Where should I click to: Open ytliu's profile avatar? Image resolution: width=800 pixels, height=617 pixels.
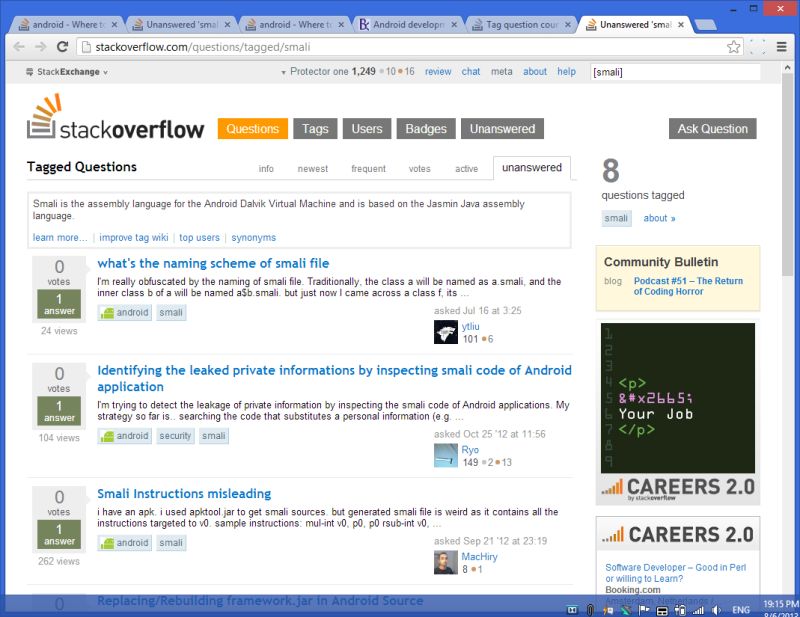445,331
